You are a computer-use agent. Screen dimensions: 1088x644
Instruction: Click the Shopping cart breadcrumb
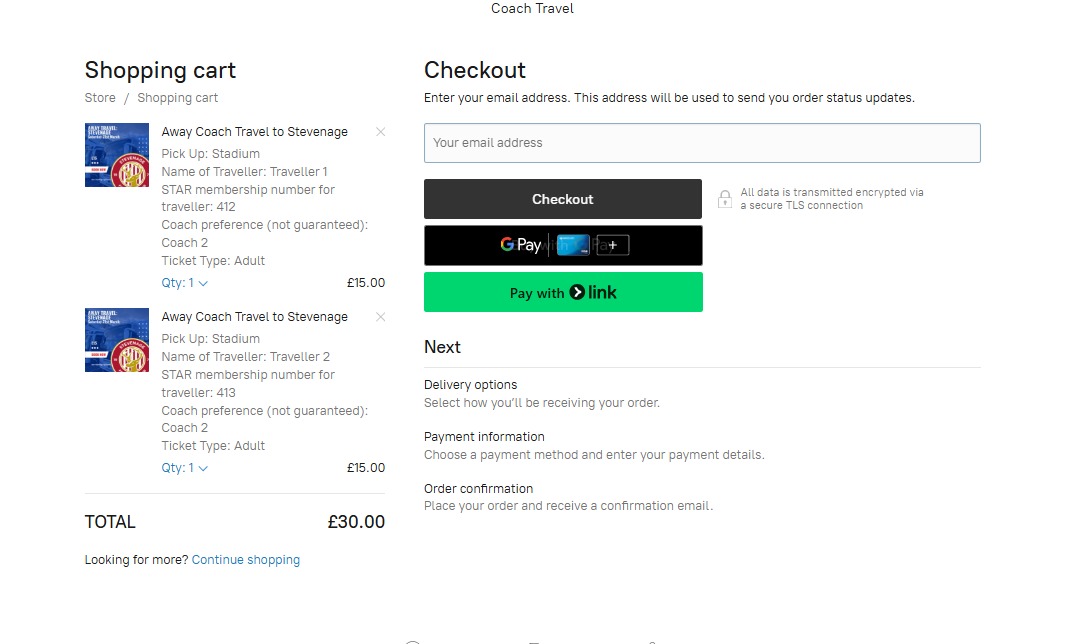(x=177, y=98)
